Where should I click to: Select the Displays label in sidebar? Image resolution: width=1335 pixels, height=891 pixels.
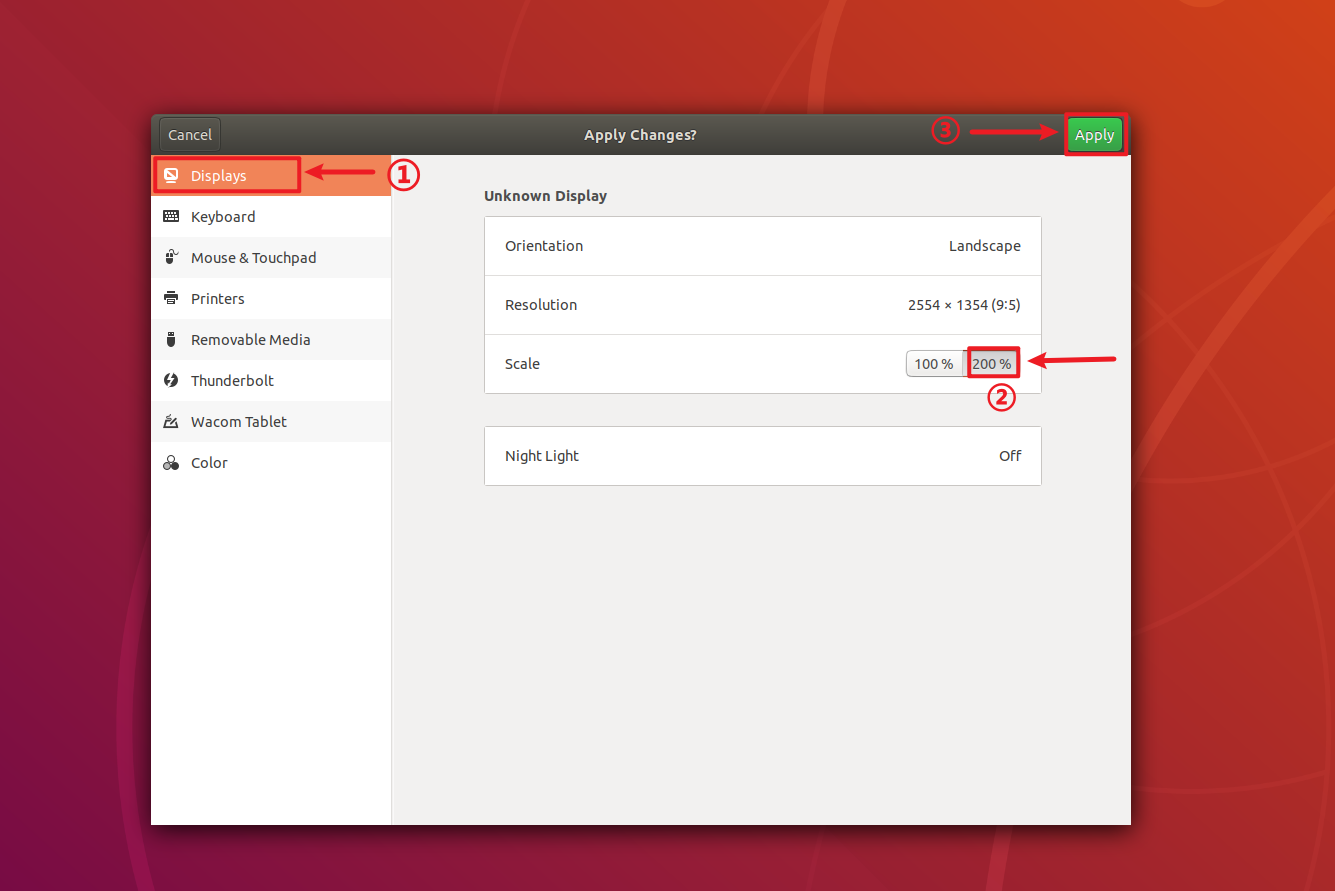[219, 176]
